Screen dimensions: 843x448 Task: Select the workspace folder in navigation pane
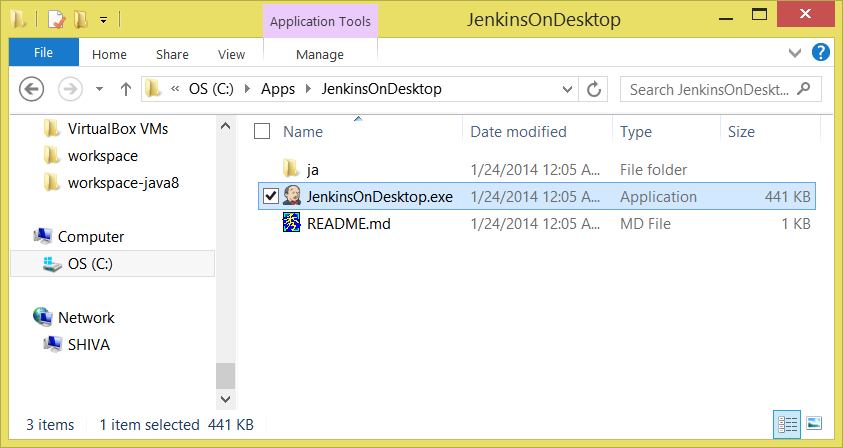click(103, 156)
